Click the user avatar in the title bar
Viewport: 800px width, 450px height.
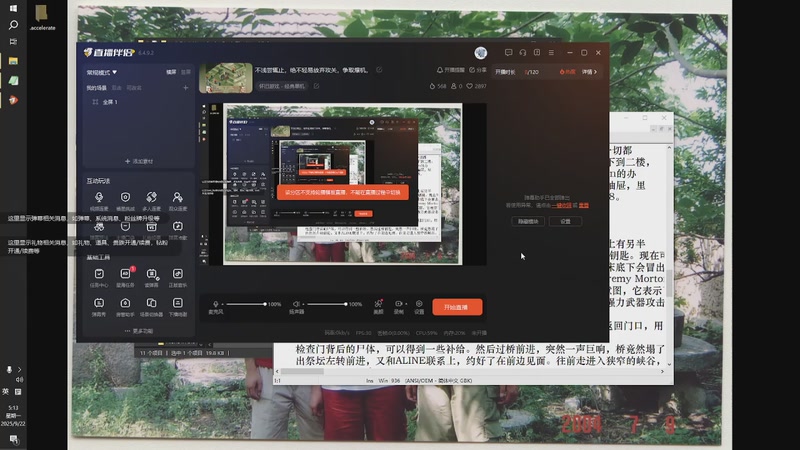point(481,53)
